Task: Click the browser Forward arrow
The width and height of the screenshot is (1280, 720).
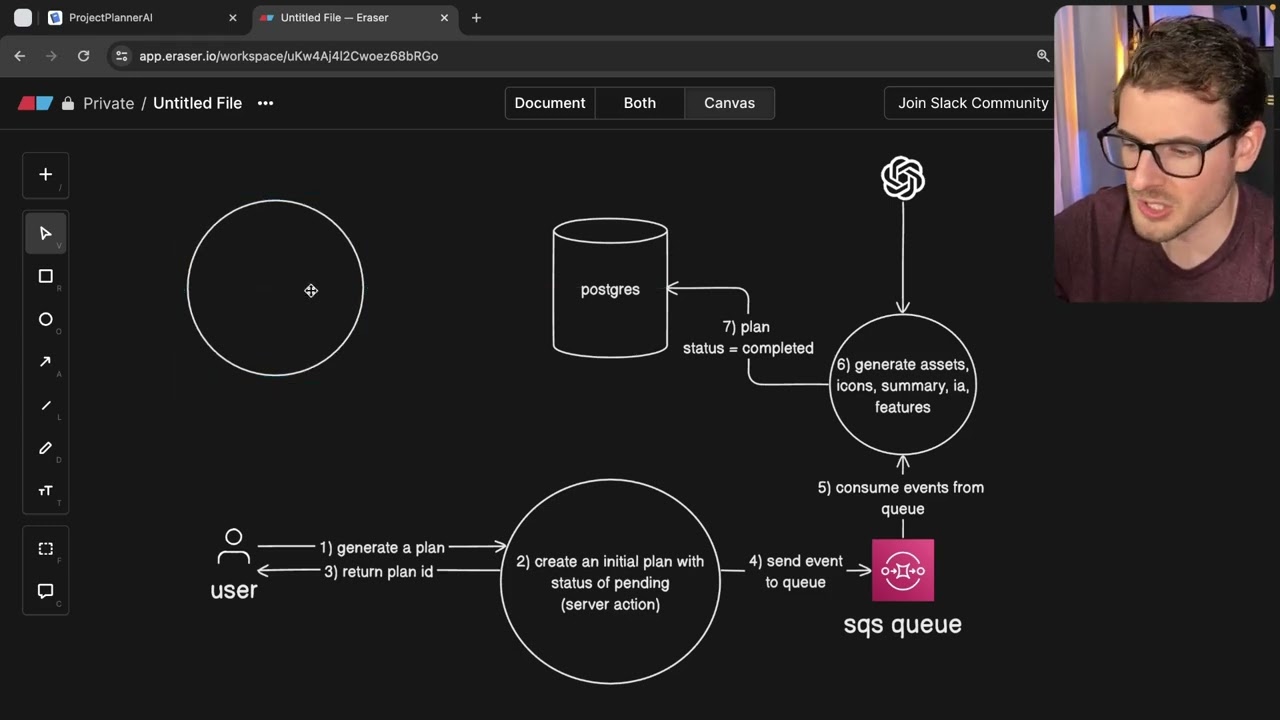Action: [52, 56]
